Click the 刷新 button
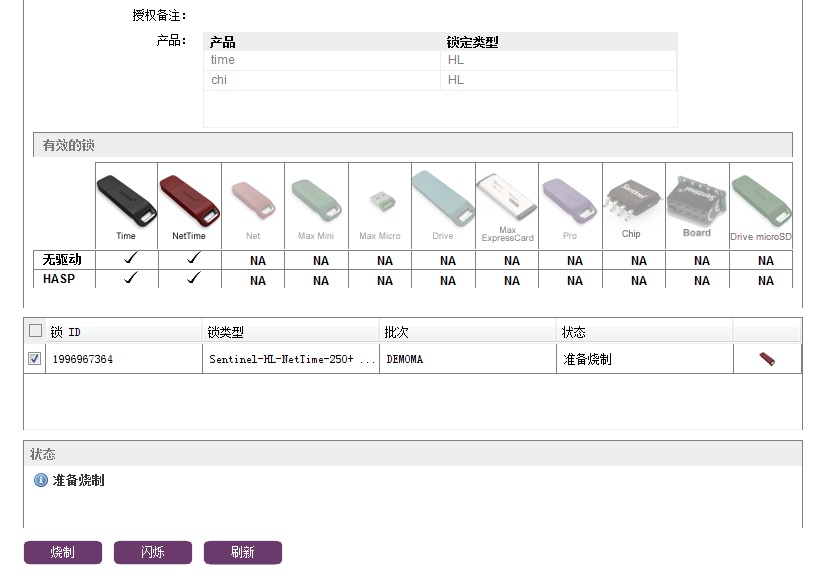Viewport: 820px width, 577px height. (242, 552)
